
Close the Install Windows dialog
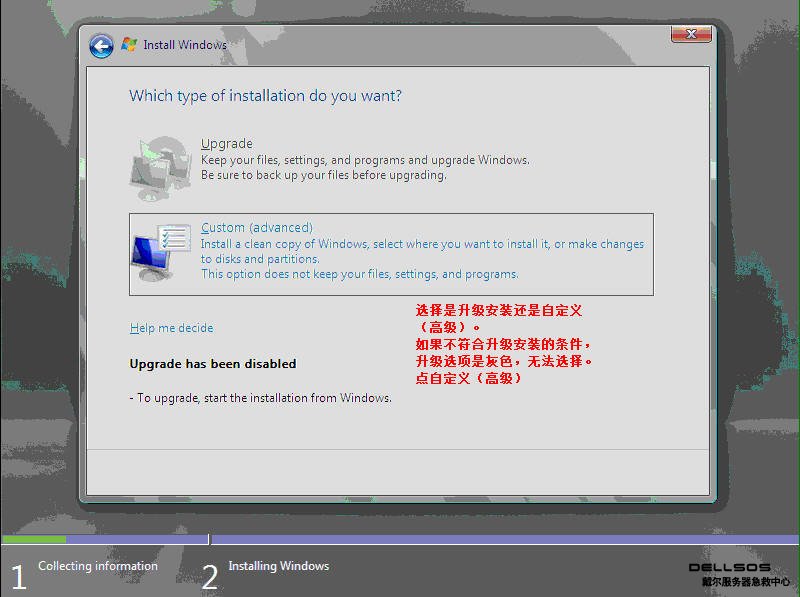coord(691,34)
